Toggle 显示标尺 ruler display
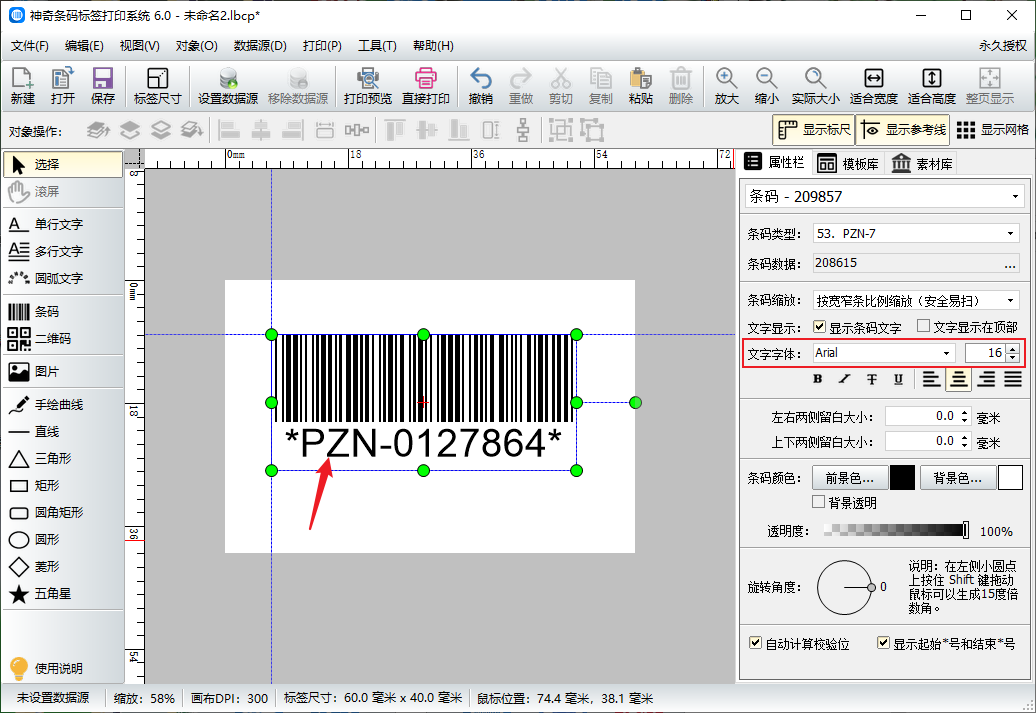 click(814, 130)
